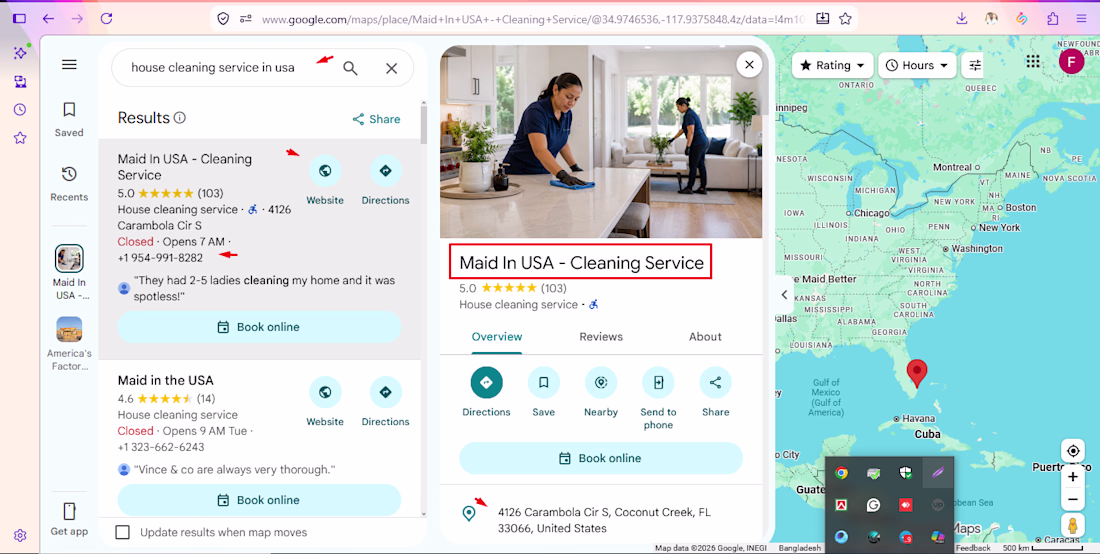This screenshot has width=1100, height=554.
Task: Open the browser application menu
Action: pos(1081,19)
